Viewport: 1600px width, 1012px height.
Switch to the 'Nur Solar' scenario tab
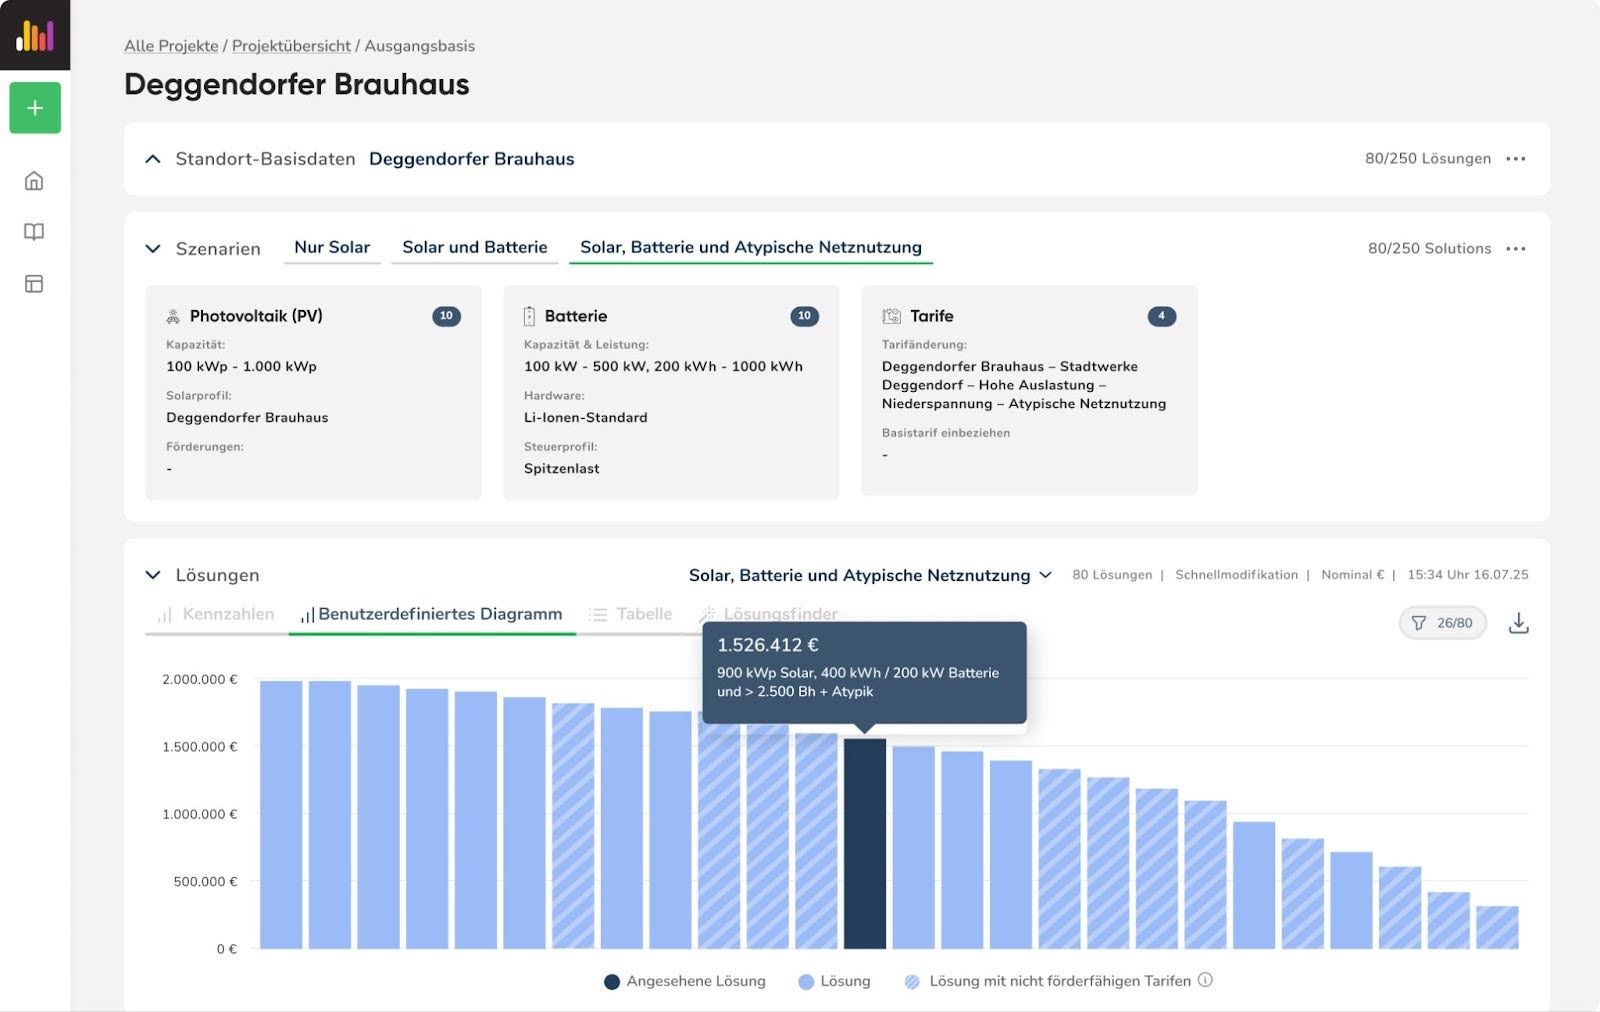click(332, 247)
